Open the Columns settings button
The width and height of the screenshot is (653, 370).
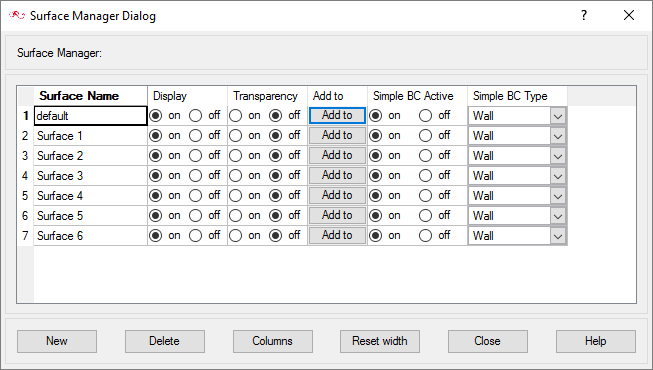pos(272,341)
